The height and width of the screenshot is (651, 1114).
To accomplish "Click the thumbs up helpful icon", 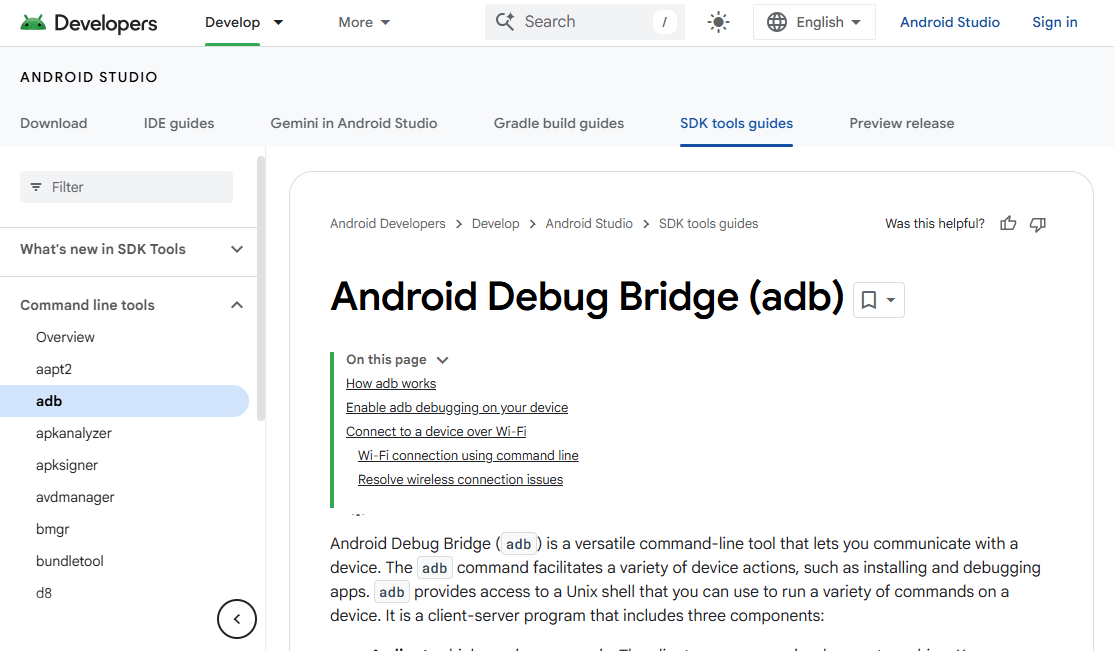I will 1008,224.
